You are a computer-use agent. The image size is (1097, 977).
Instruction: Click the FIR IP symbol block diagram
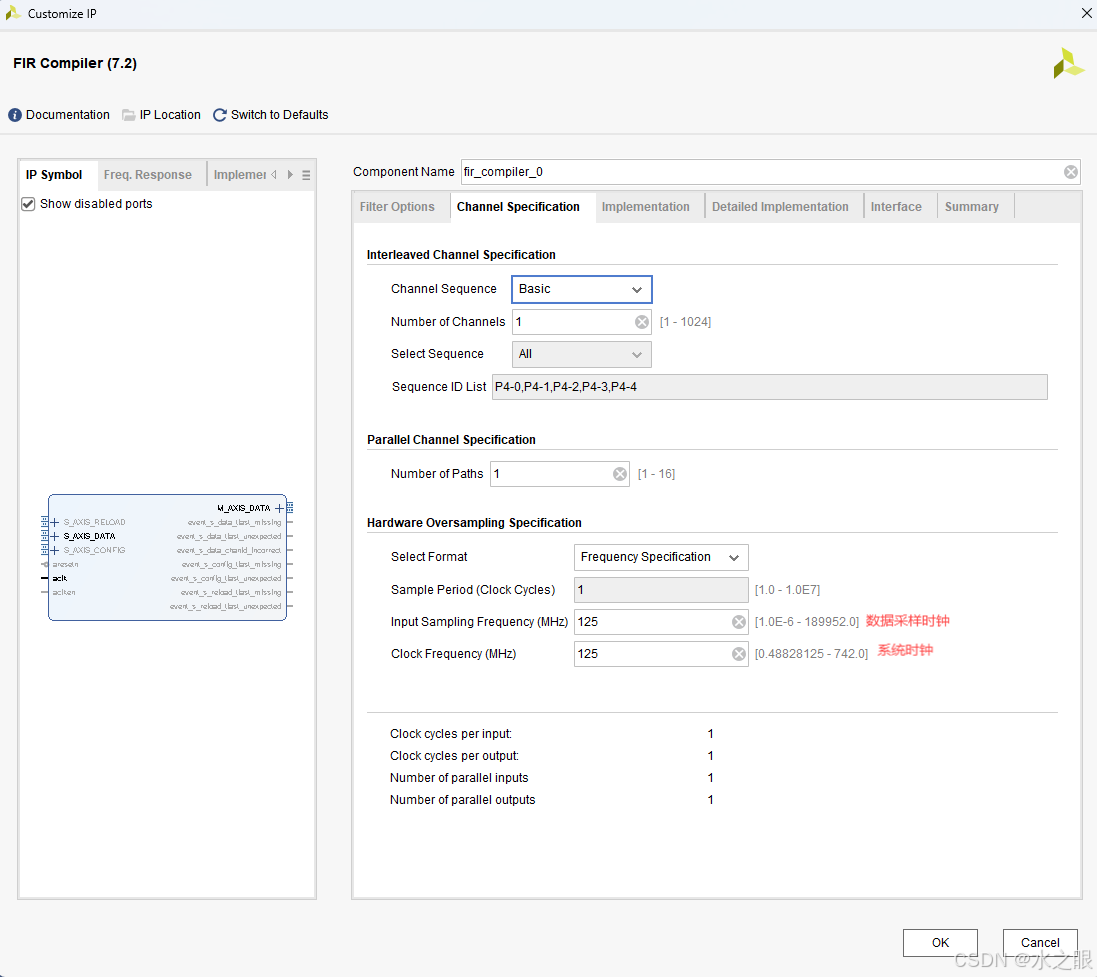(x=167, y=558)
